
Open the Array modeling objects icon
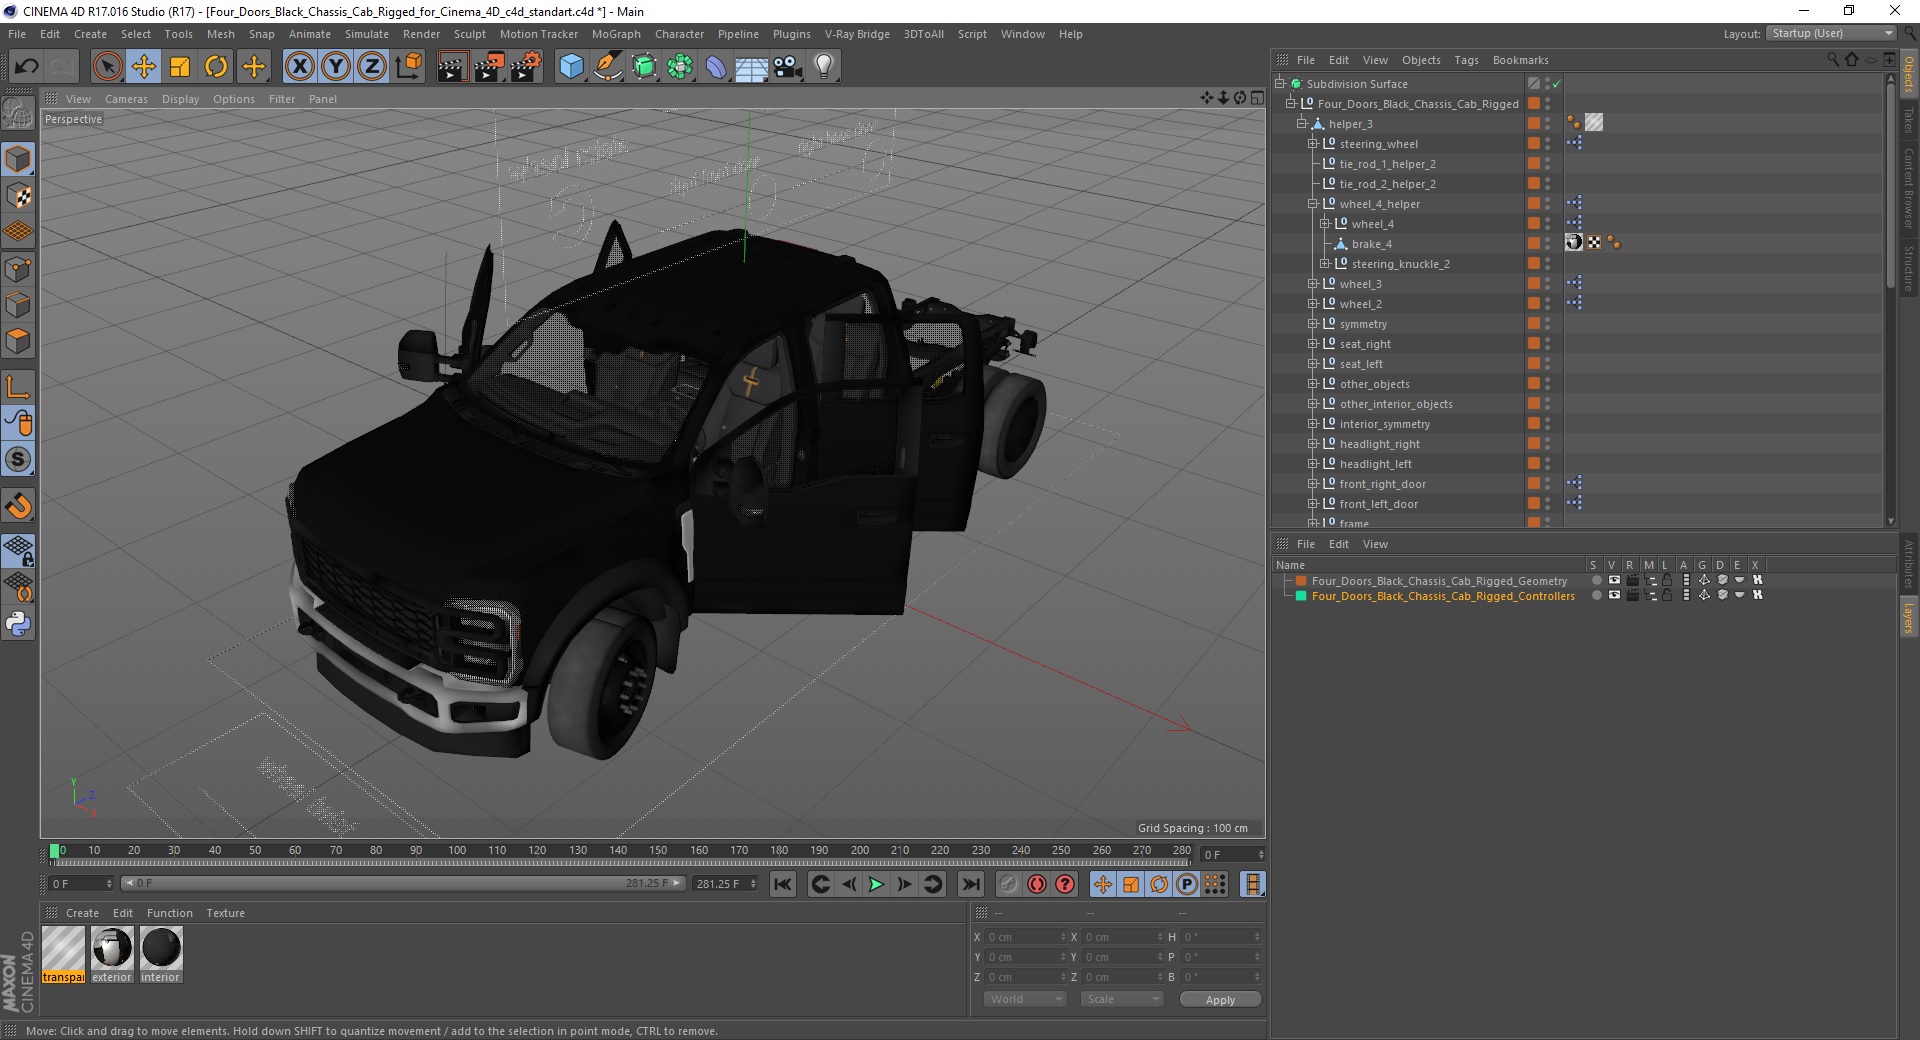pyautogui.click(x=681, y=67)
